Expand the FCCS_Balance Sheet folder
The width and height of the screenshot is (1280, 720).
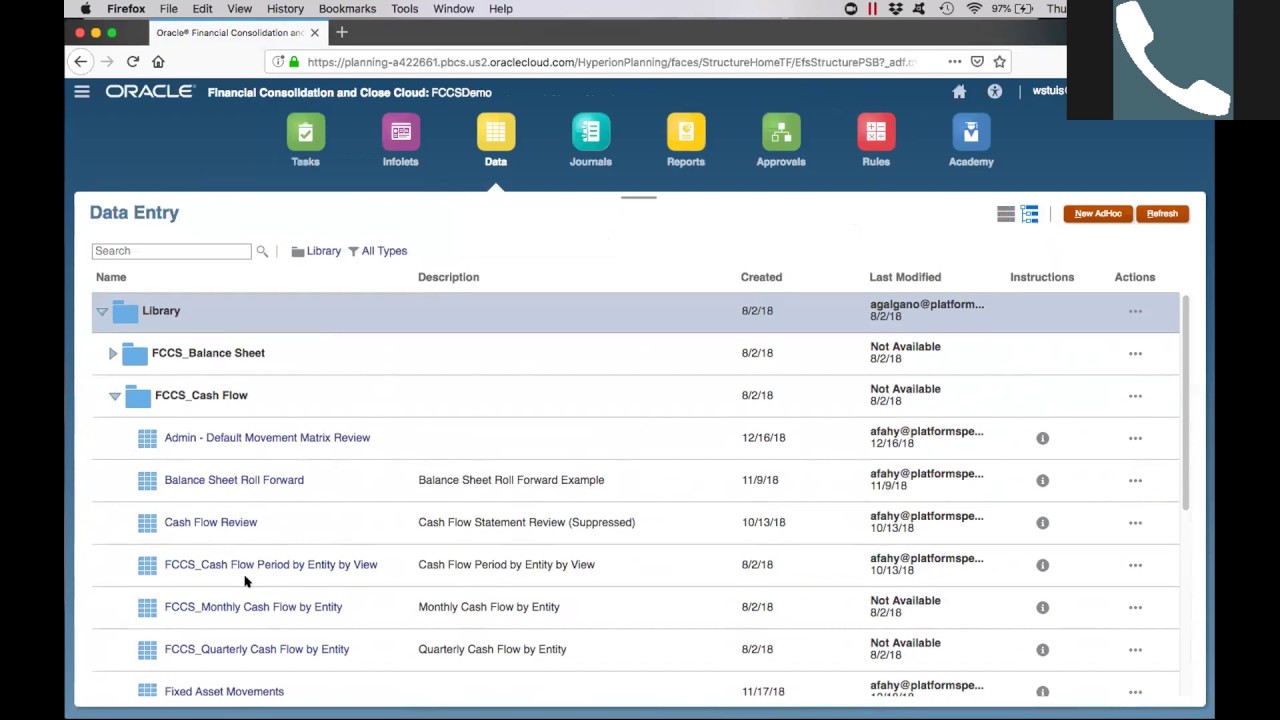(113, 353)
